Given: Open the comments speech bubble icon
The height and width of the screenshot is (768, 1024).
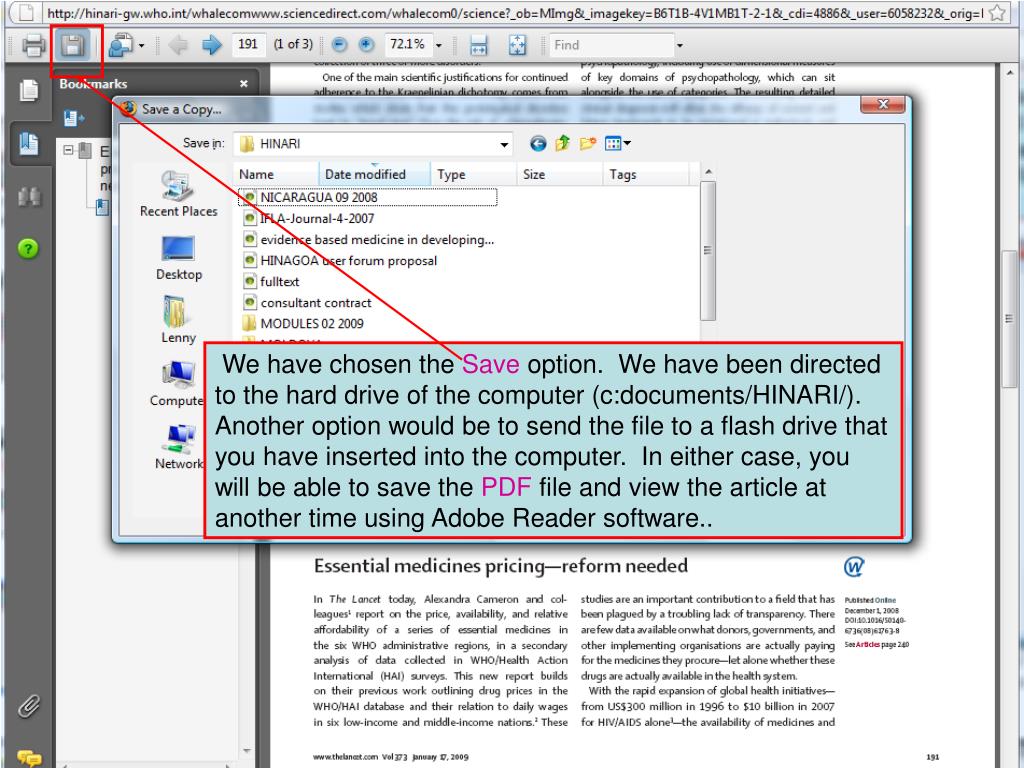Looking at the screenshot, I should pos(29,758).
